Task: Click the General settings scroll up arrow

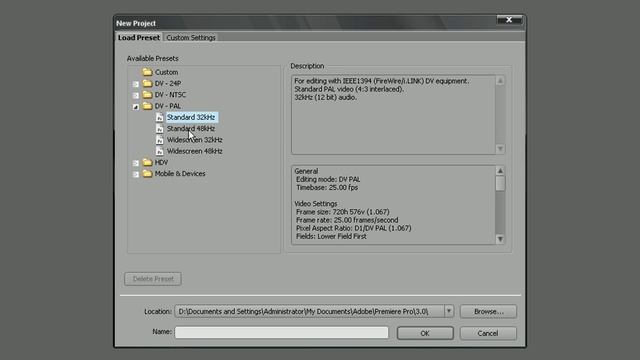Action: 500,171
